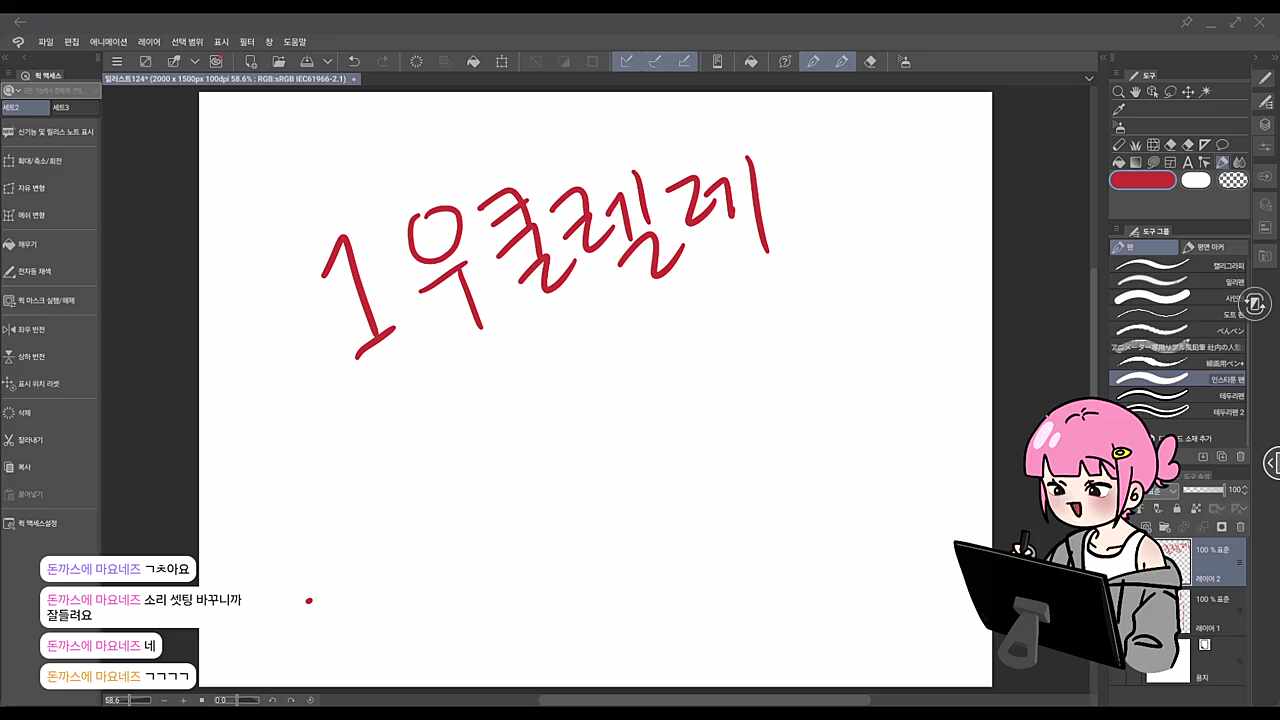Expand the hidden side panel arrow handle

(1272, 463)
